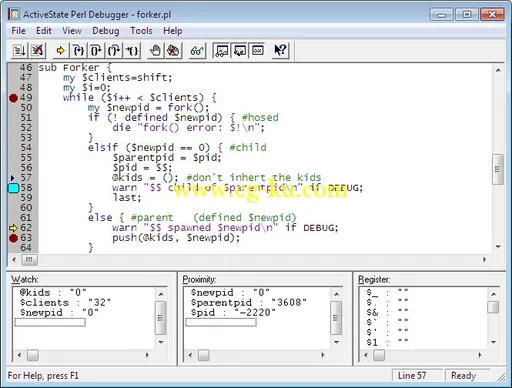Toggle the Register window toolbar icon
512x388 pixels.
point(257,51)
